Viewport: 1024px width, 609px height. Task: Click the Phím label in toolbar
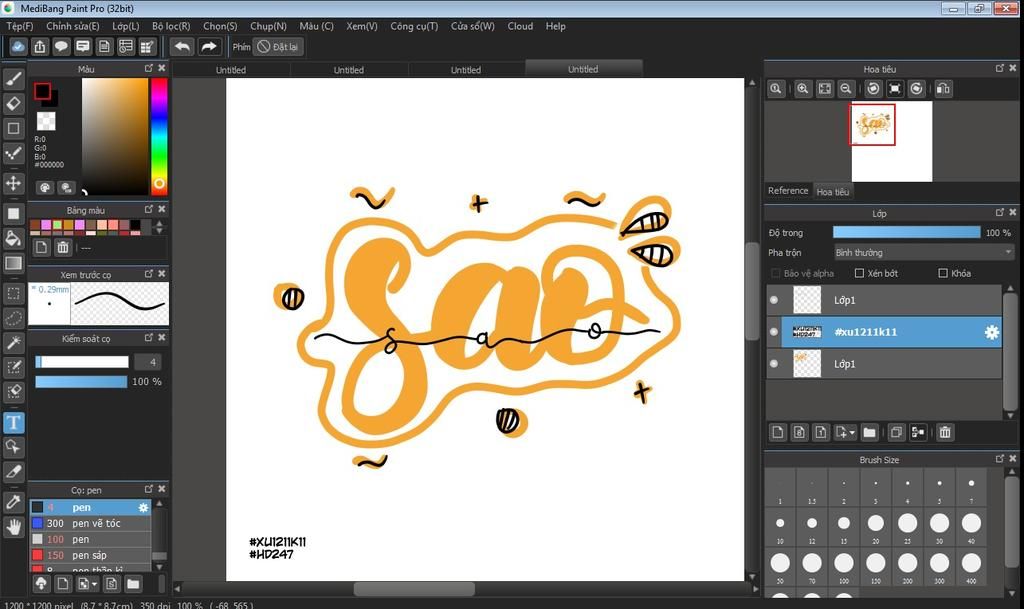pos(241,47)
